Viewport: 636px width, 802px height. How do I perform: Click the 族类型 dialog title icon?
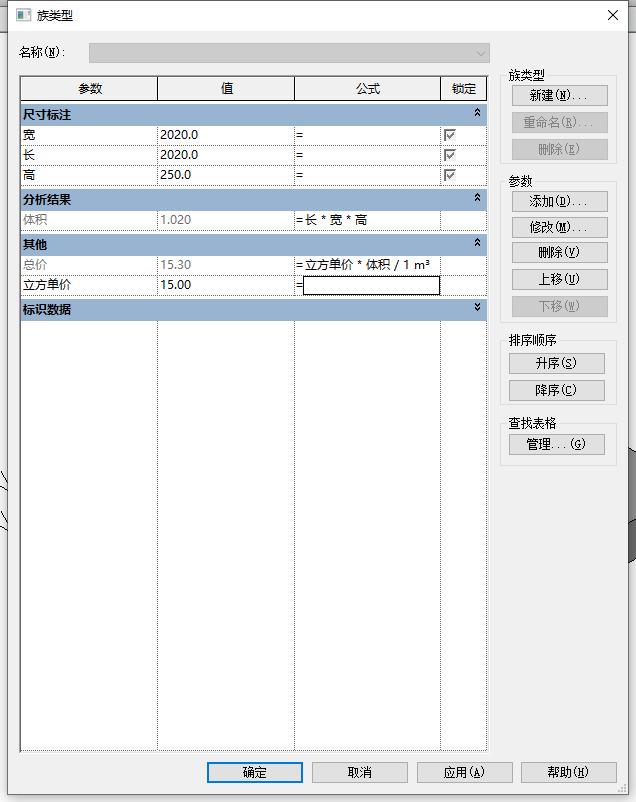[x=24, y=15]
